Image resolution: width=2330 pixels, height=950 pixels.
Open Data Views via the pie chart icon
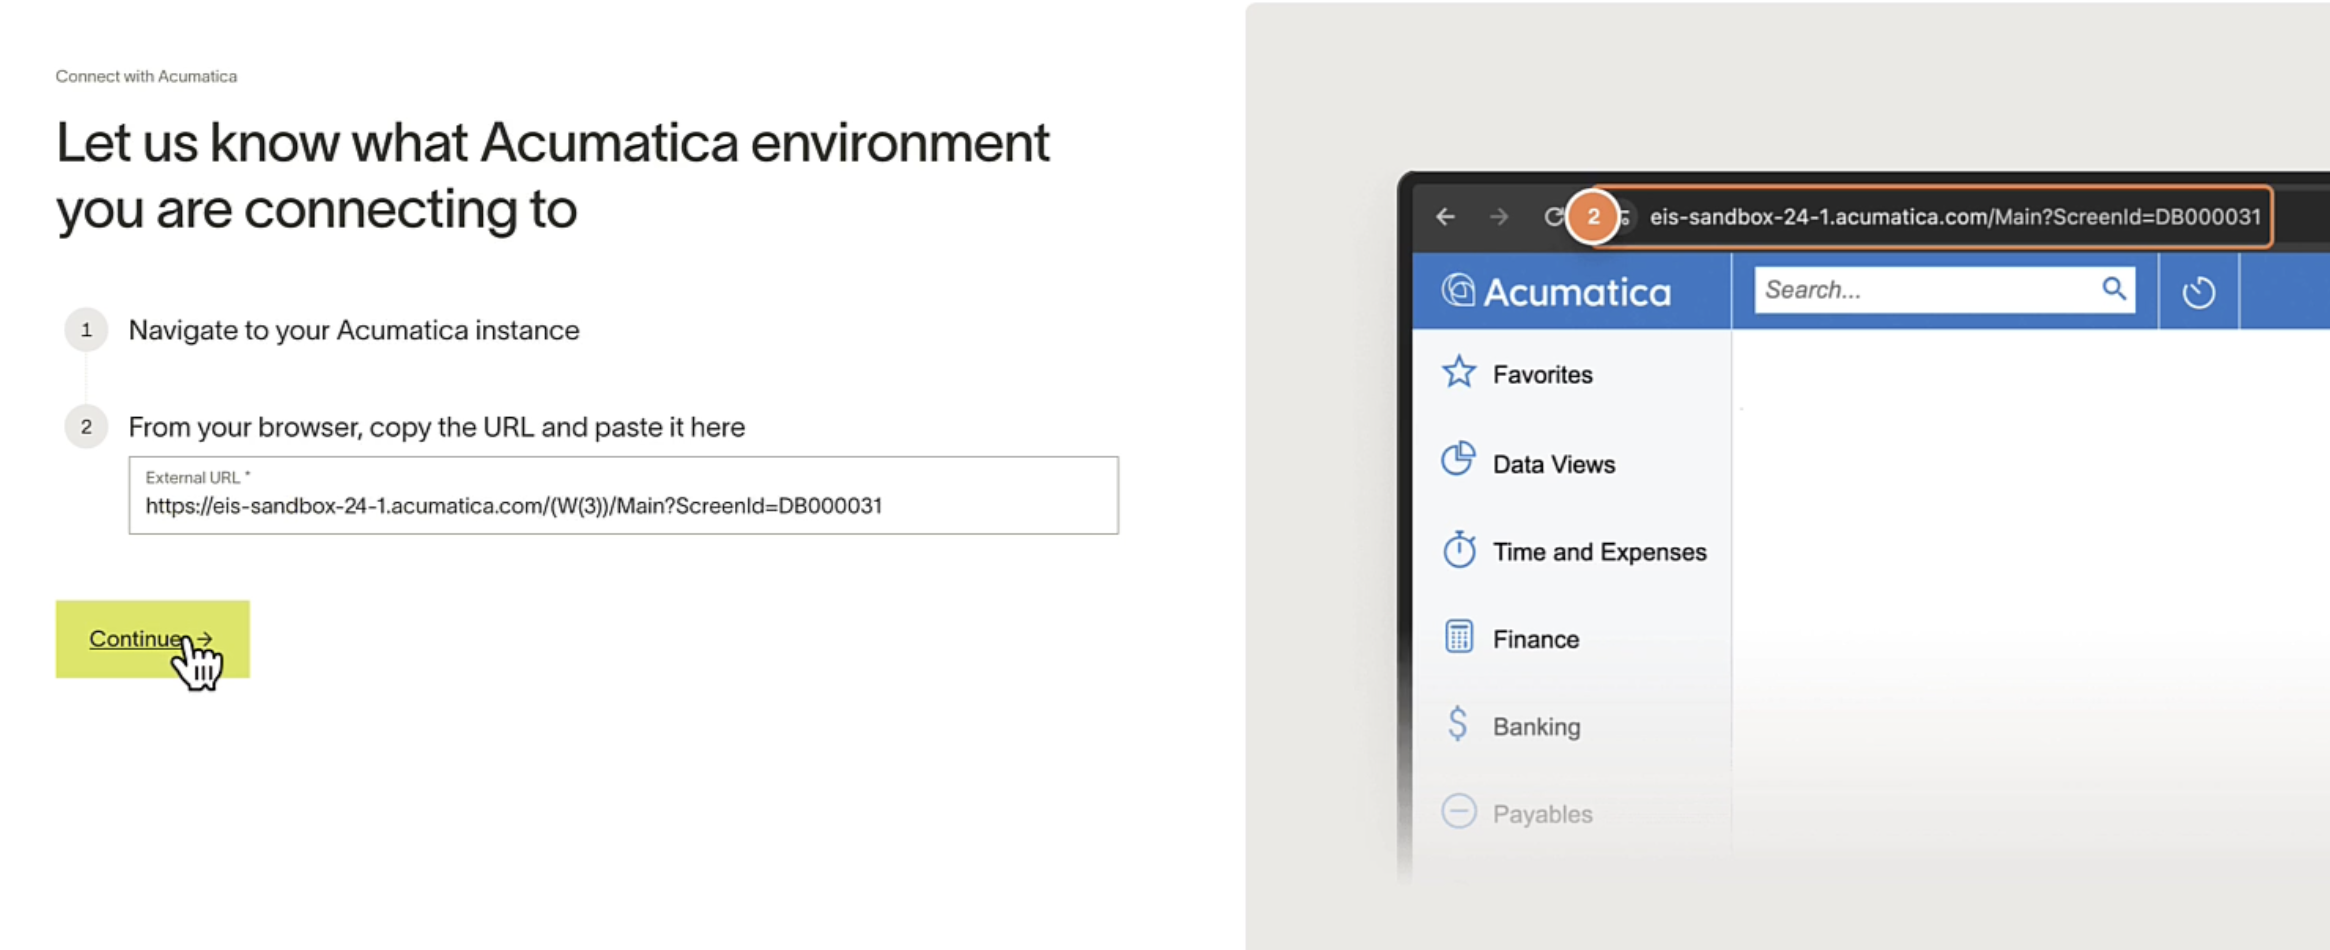point(1459,460)
